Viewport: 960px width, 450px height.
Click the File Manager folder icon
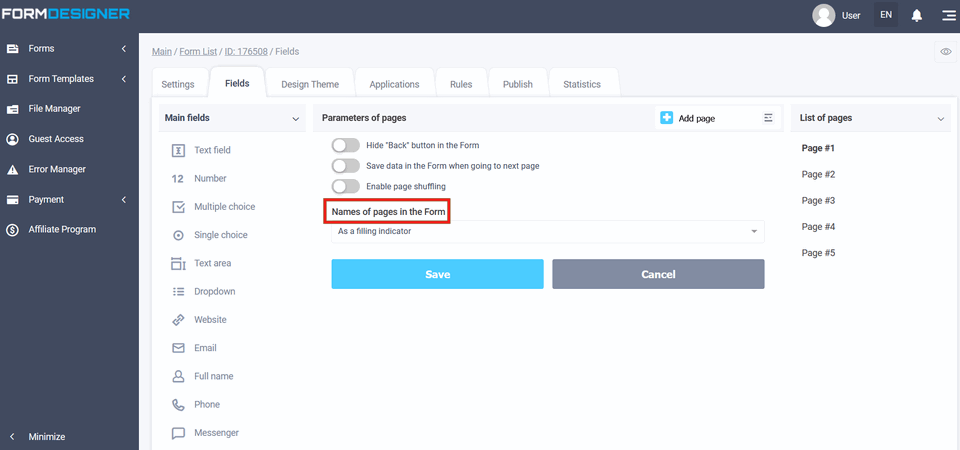[x=12, y=109]
